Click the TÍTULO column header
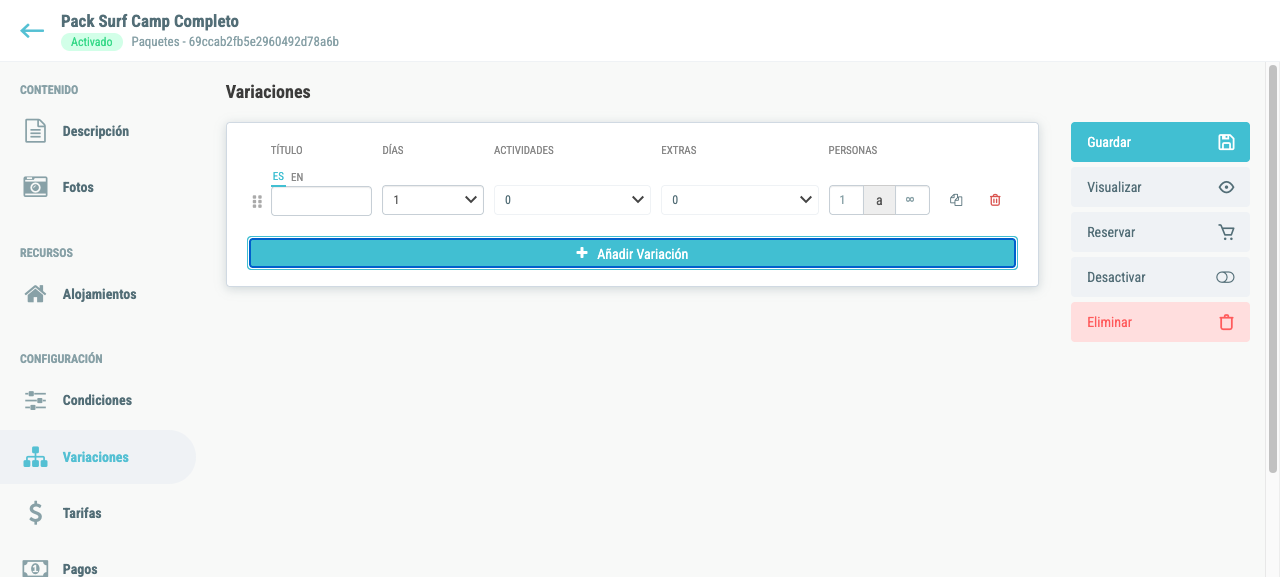This screenshot has width=1280, height=577. 287,150
